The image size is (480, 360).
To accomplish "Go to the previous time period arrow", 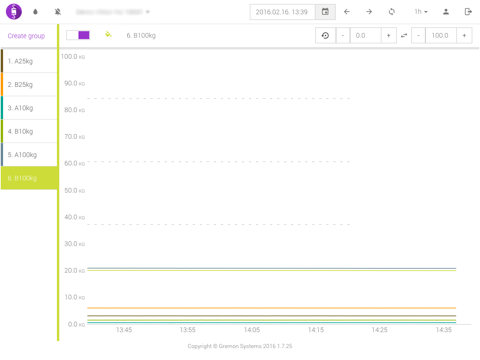I will 347,12.
